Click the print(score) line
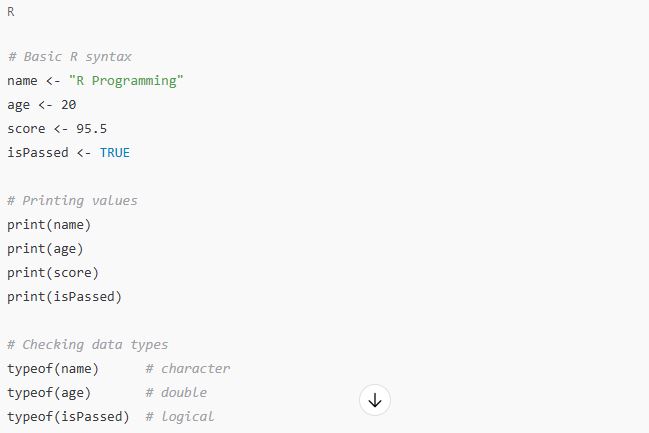The height and width of the screenshot is (433, 649). click(x=53, y=273)
